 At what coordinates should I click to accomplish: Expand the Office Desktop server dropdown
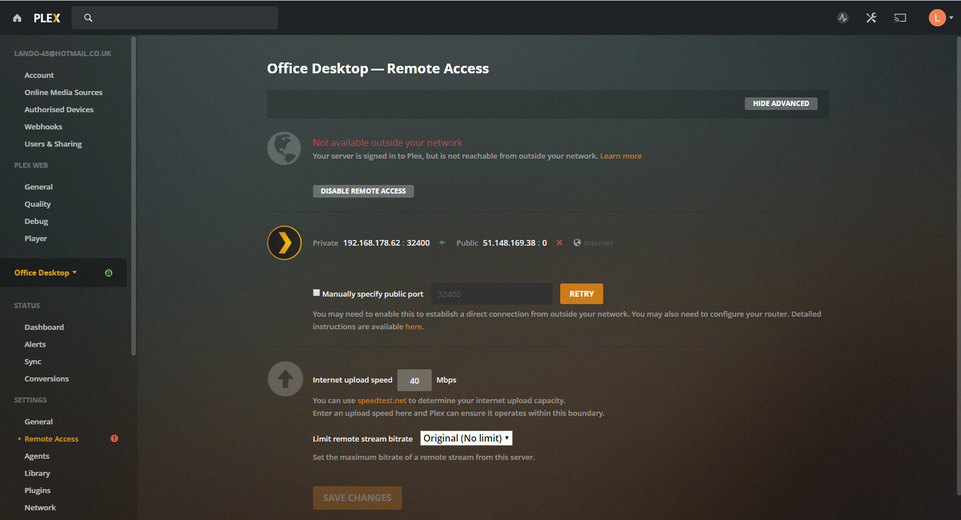[45, 272]
